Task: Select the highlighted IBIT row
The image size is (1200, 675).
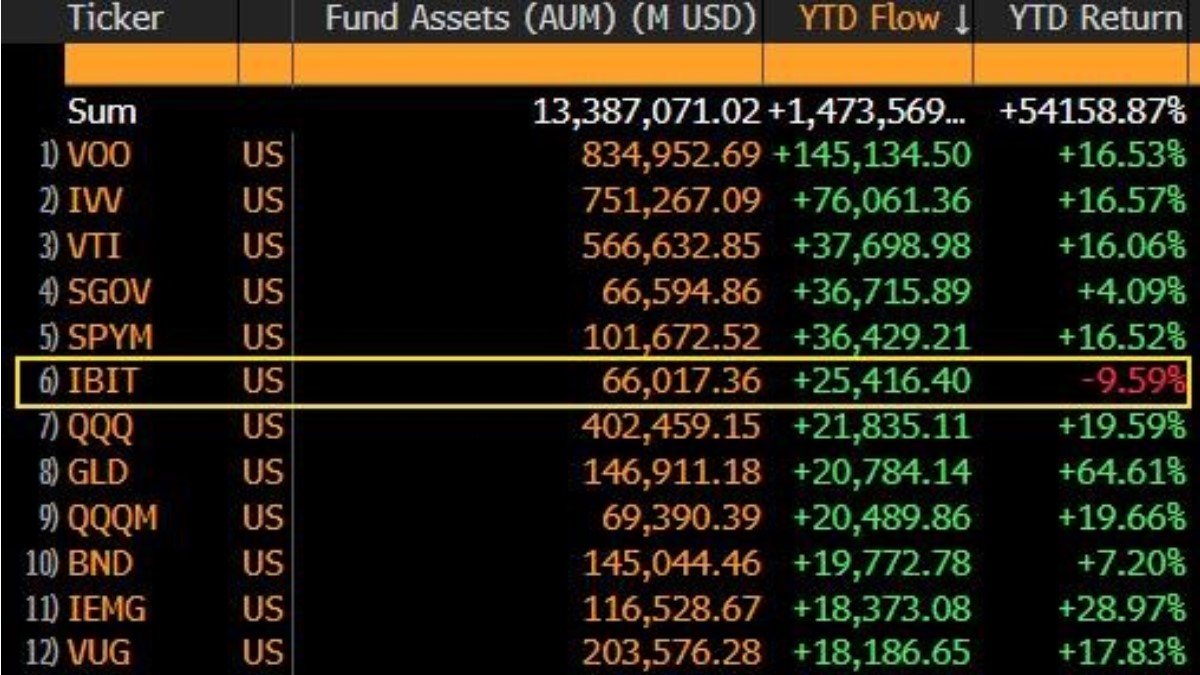Action: (x=600, y=377)
